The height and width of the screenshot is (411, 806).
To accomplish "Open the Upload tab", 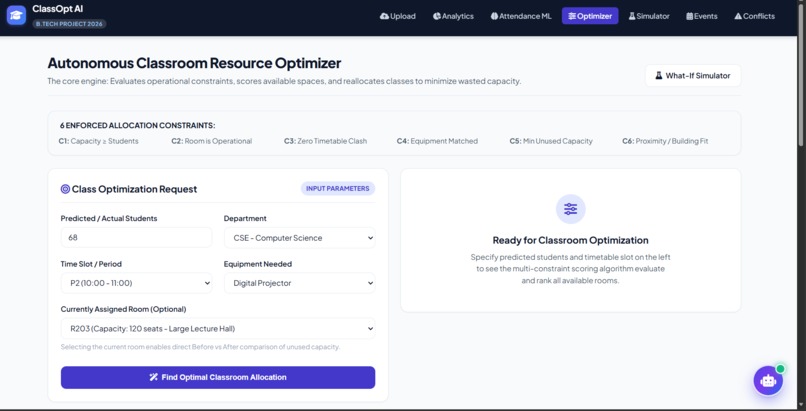I will pos(397,16).
